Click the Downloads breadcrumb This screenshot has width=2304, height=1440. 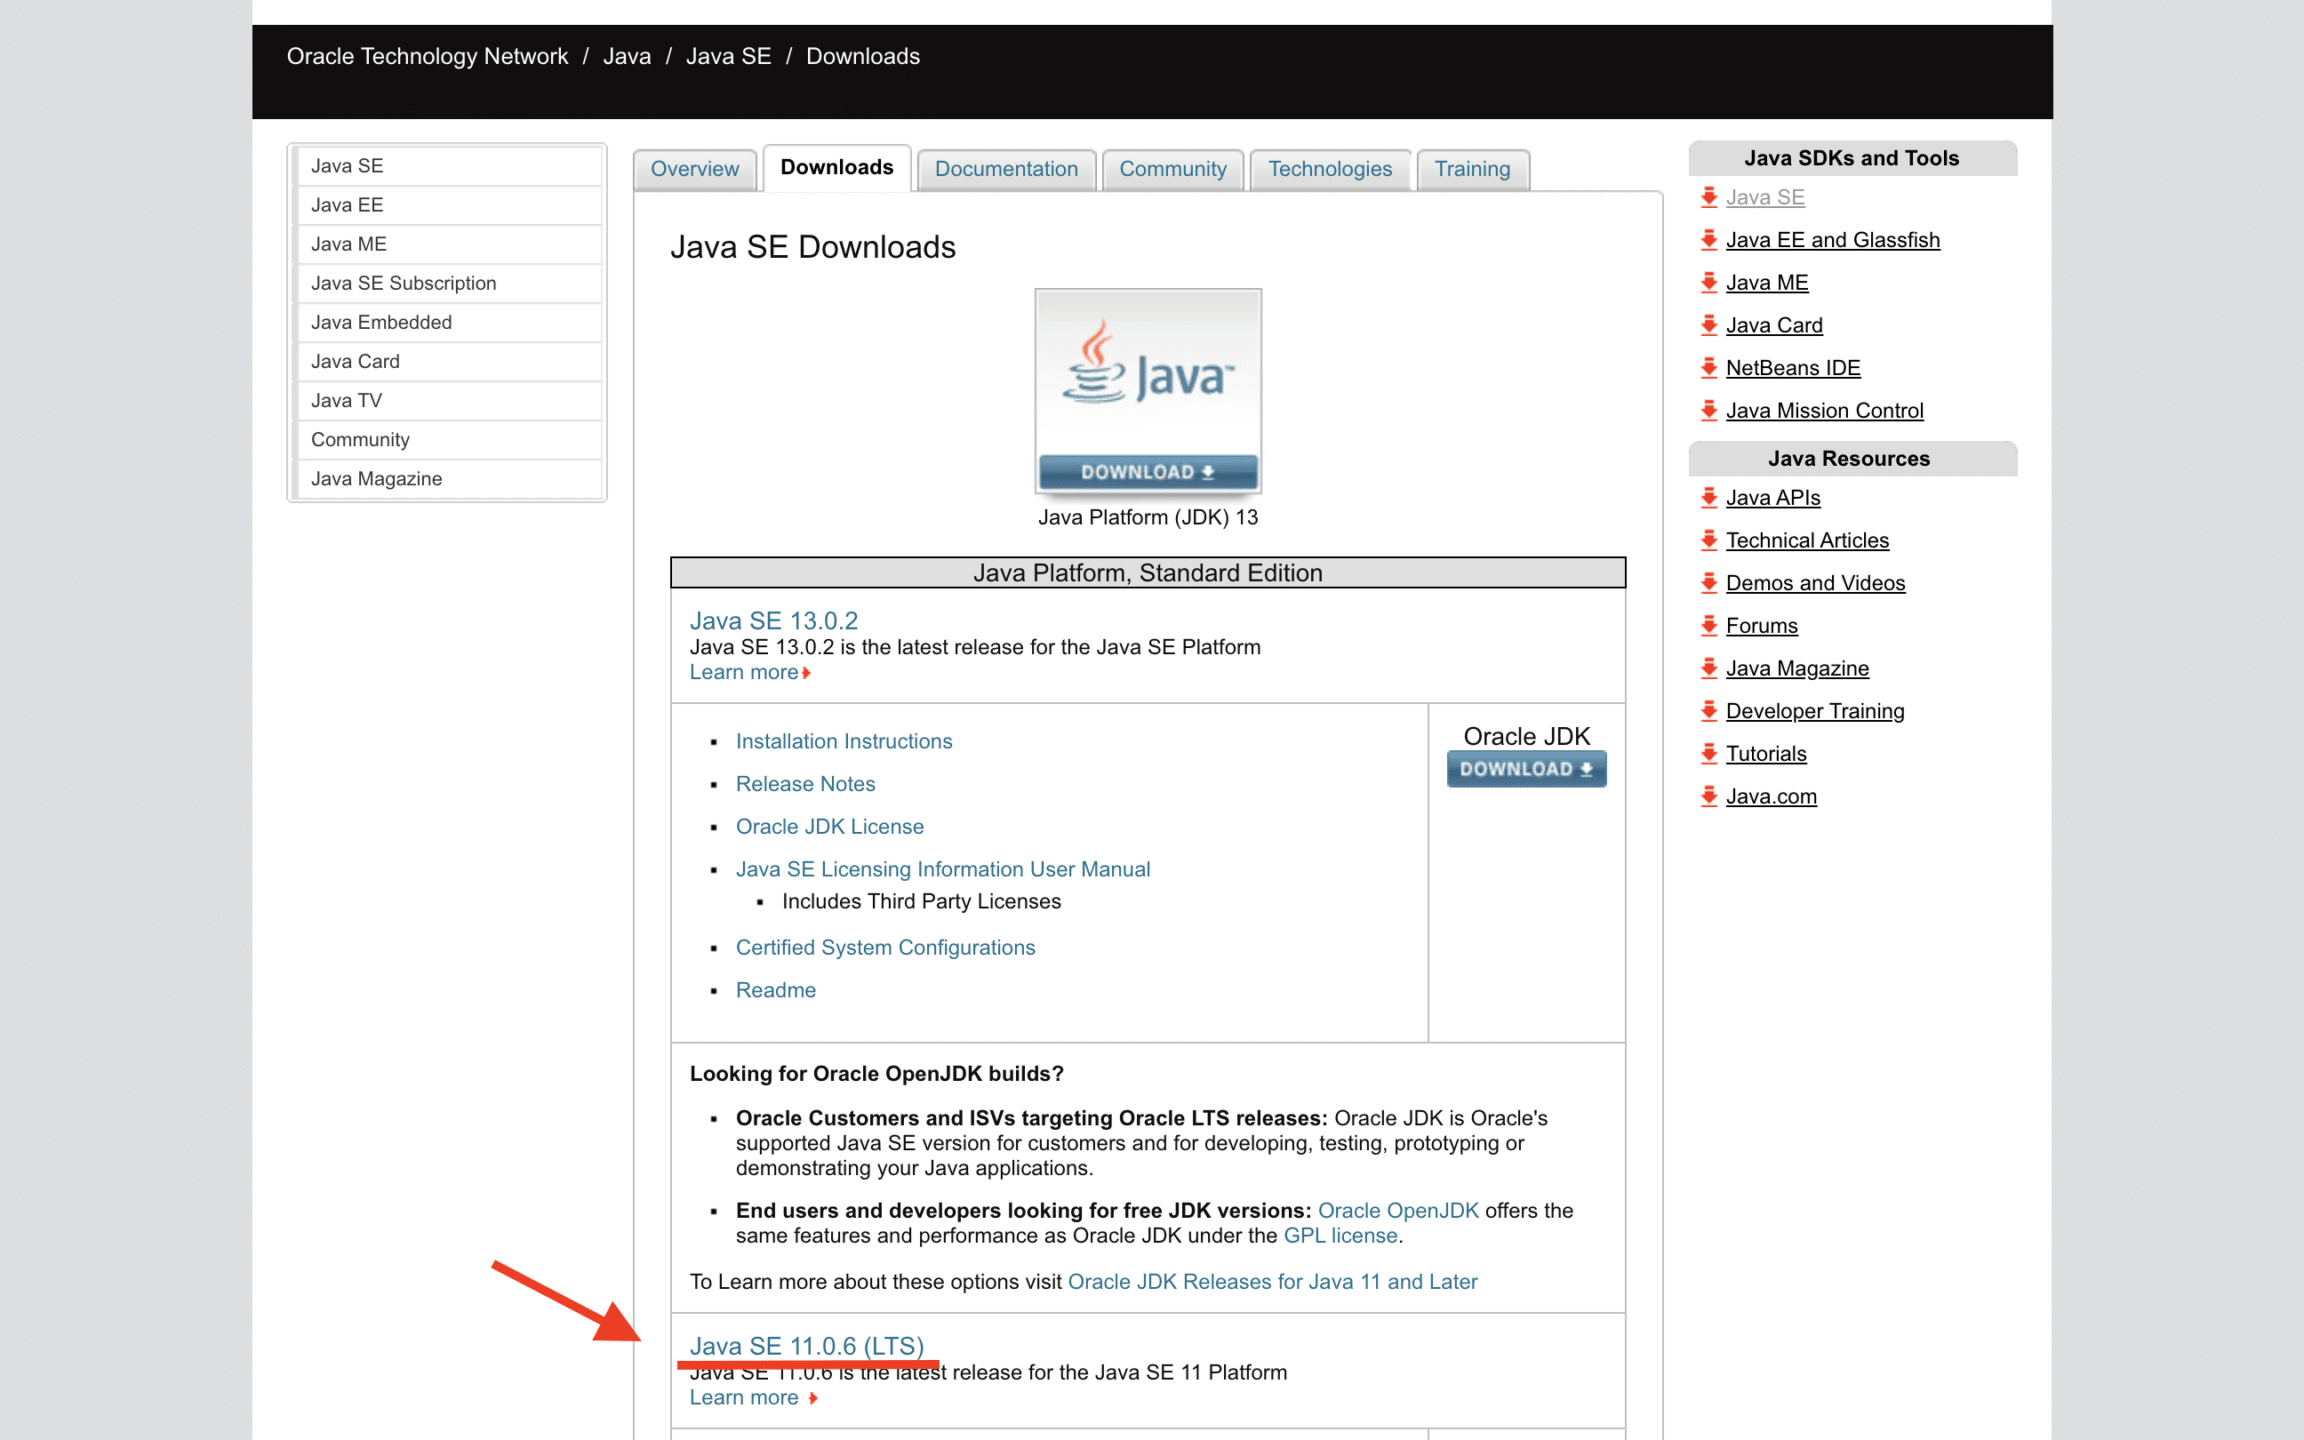coord(863,56)
